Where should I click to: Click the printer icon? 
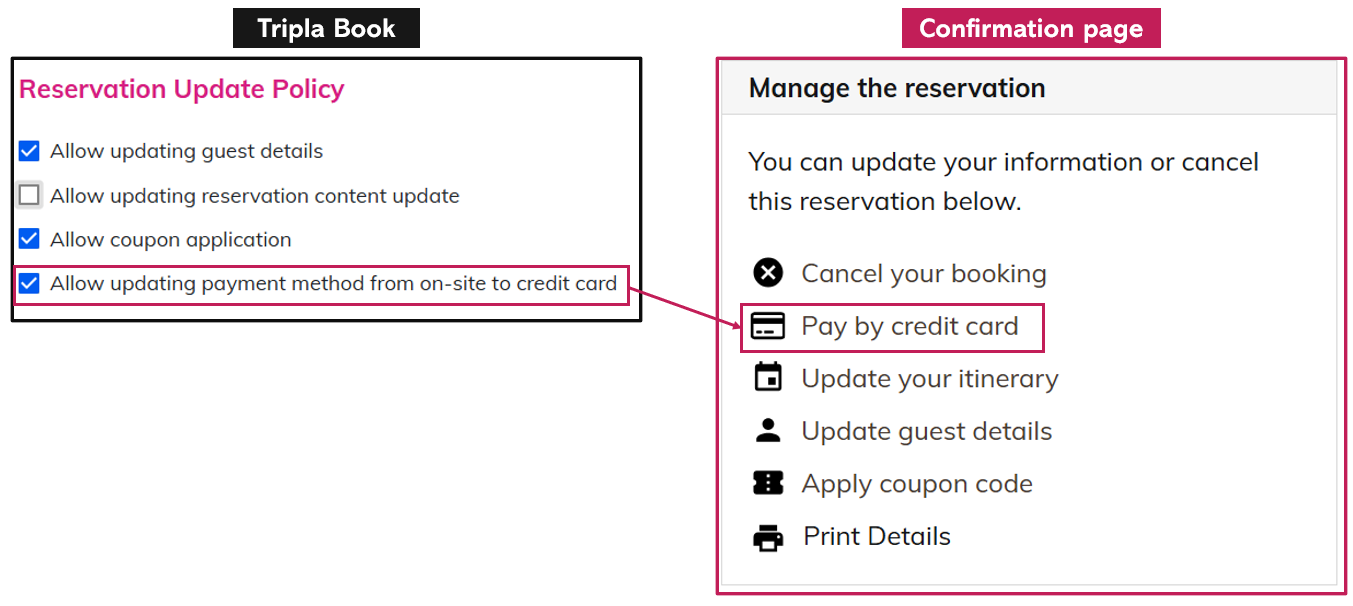click(x=768, y=537)
